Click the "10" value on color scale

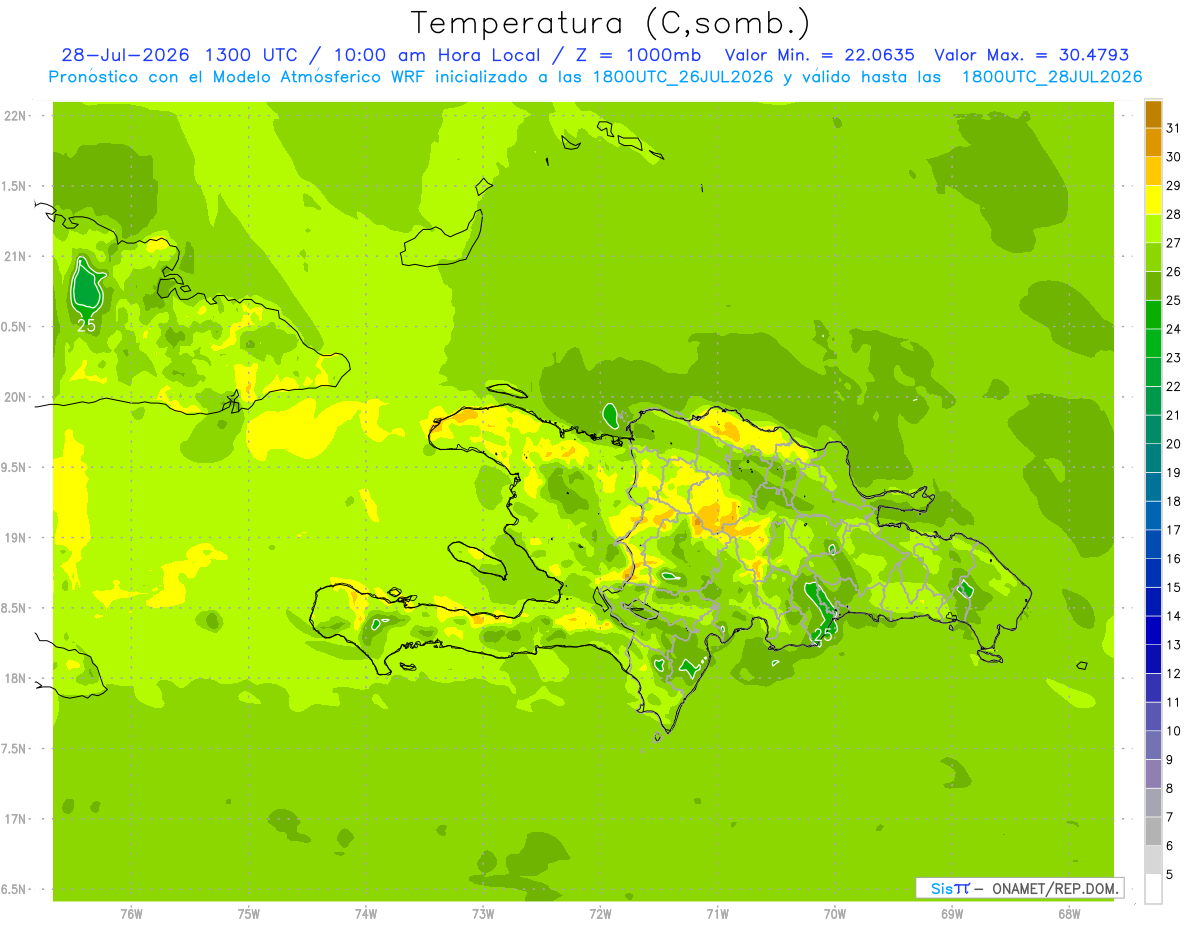[1174, 730]
